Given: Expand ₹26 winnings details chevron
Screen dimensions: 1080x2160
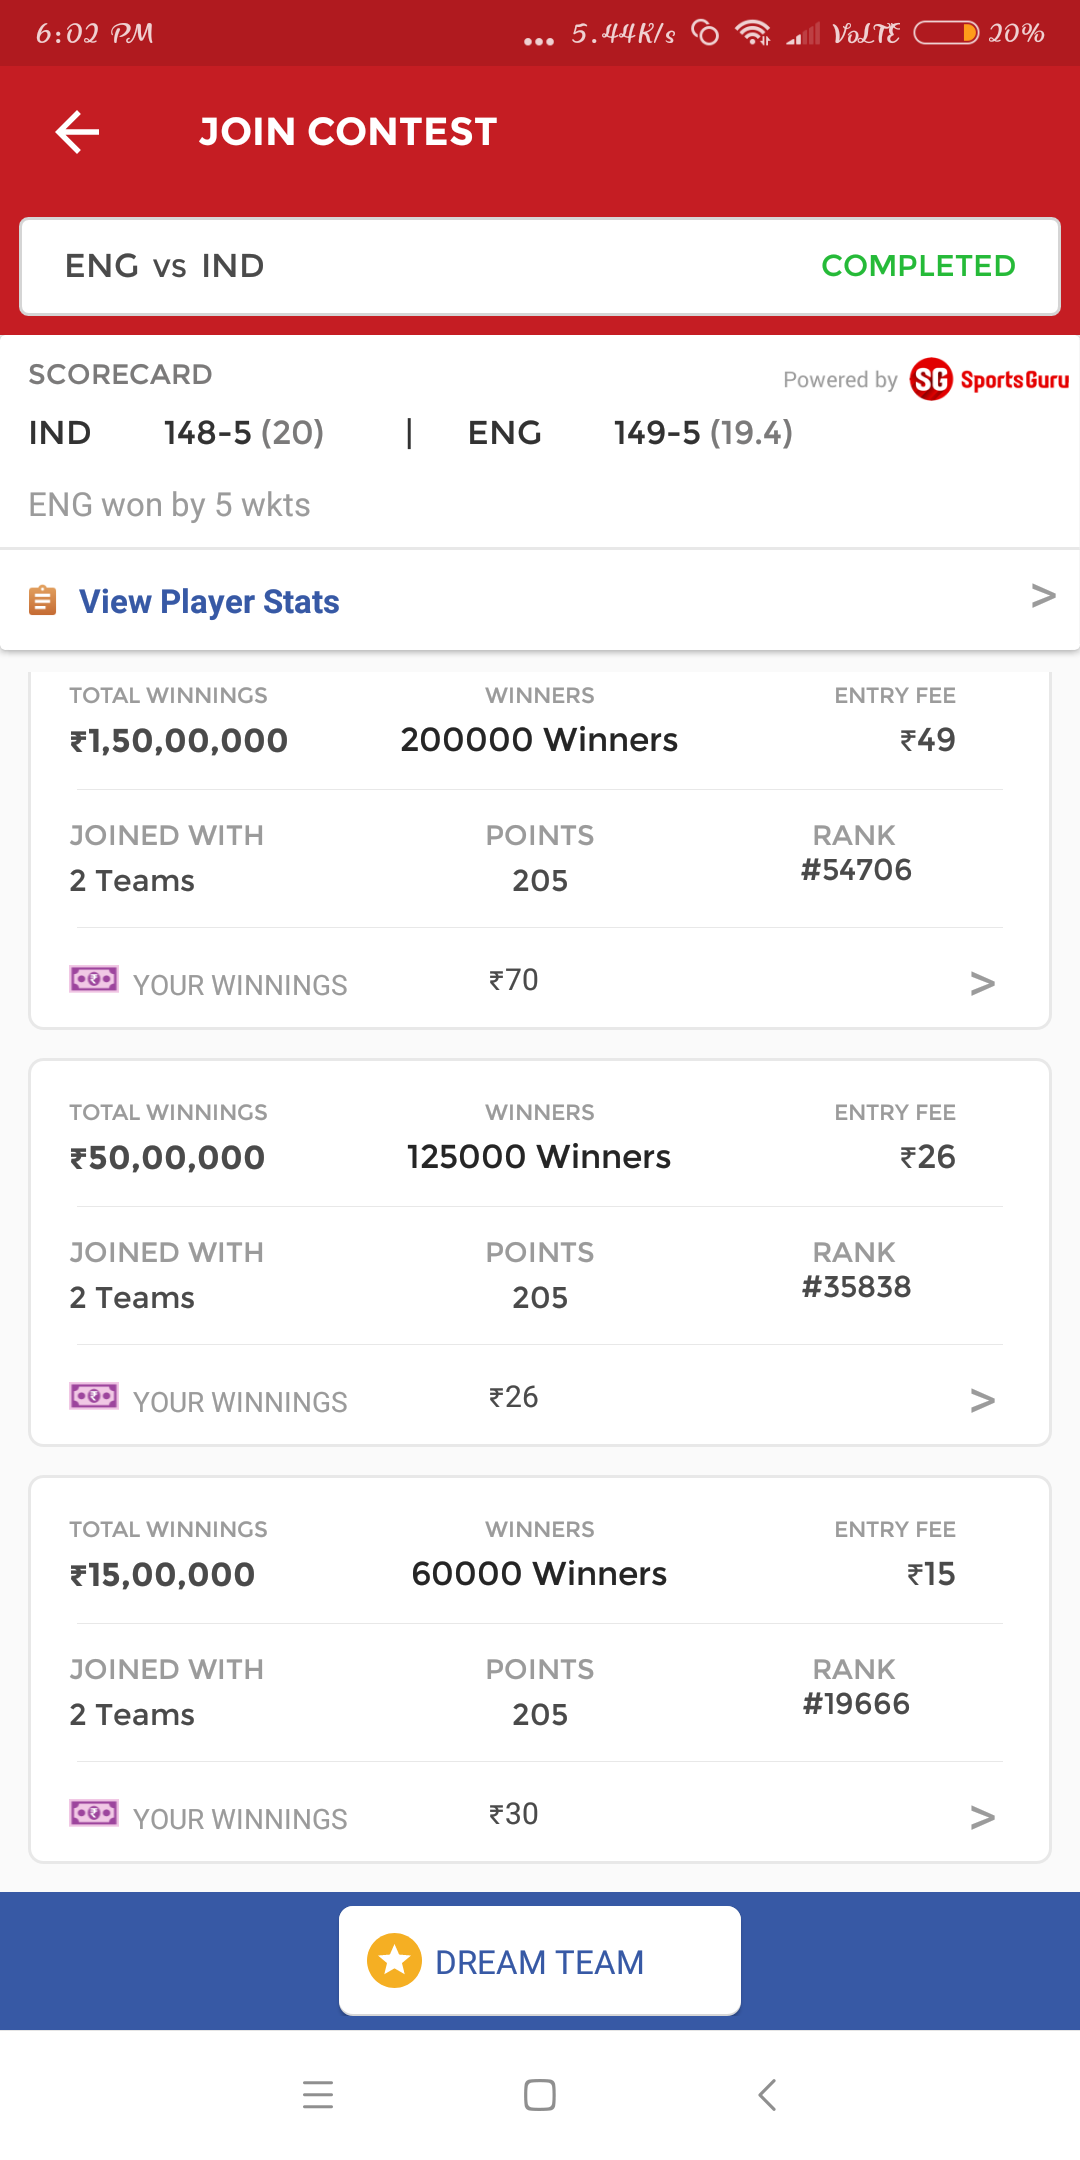Looking at the screenshot, I should 982,1401.
